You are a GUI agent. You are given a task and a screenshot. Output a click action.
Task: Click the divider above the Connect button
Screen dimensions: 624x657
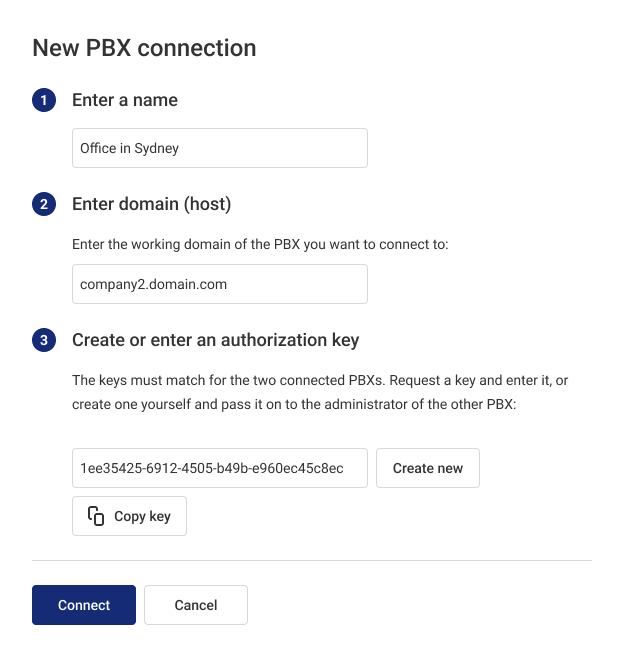tap(312, 560)
